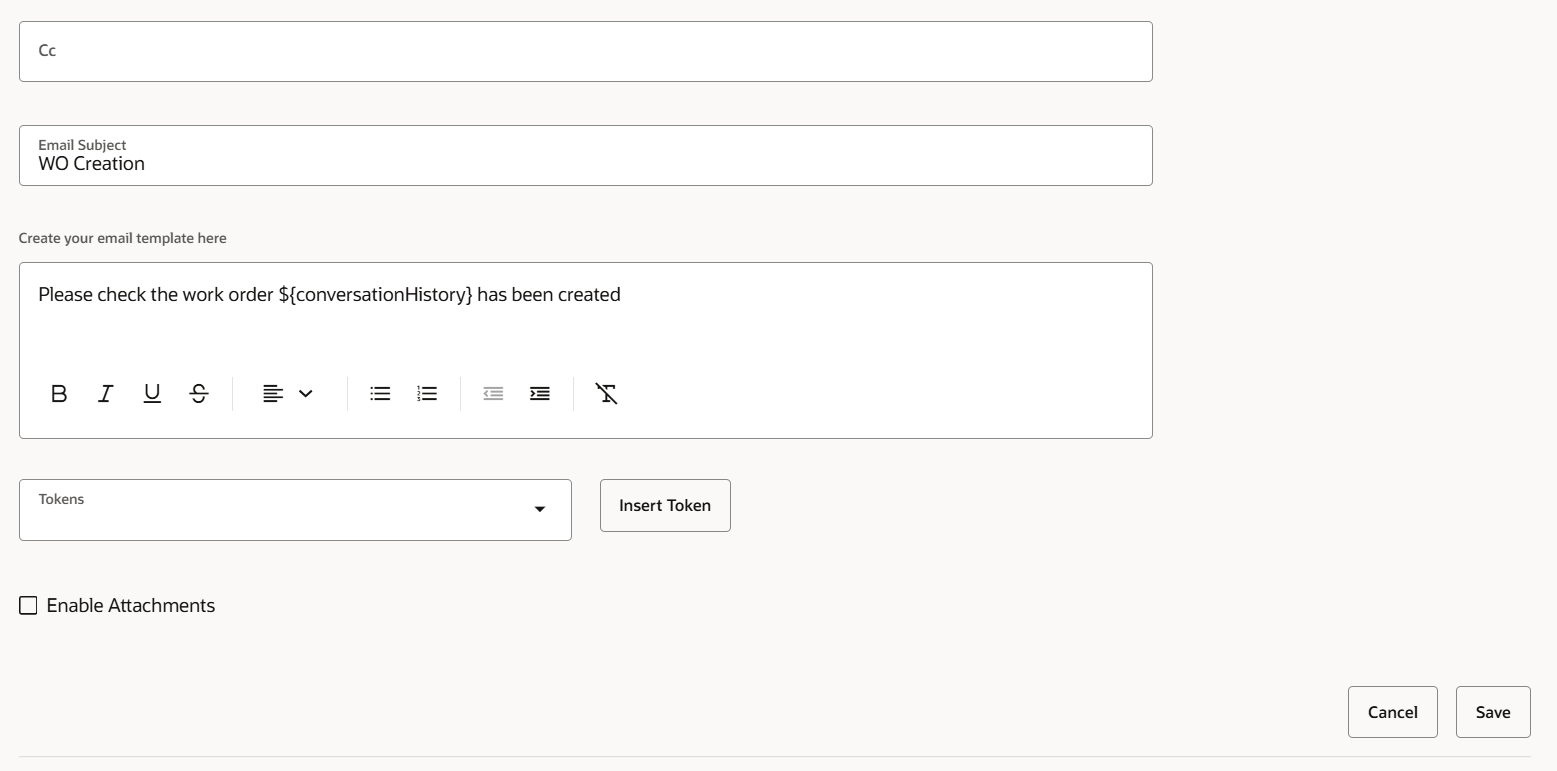Viewport: 1557px width, 771px height.
Task: Apply strikethrough formatting
Action: 199,394
